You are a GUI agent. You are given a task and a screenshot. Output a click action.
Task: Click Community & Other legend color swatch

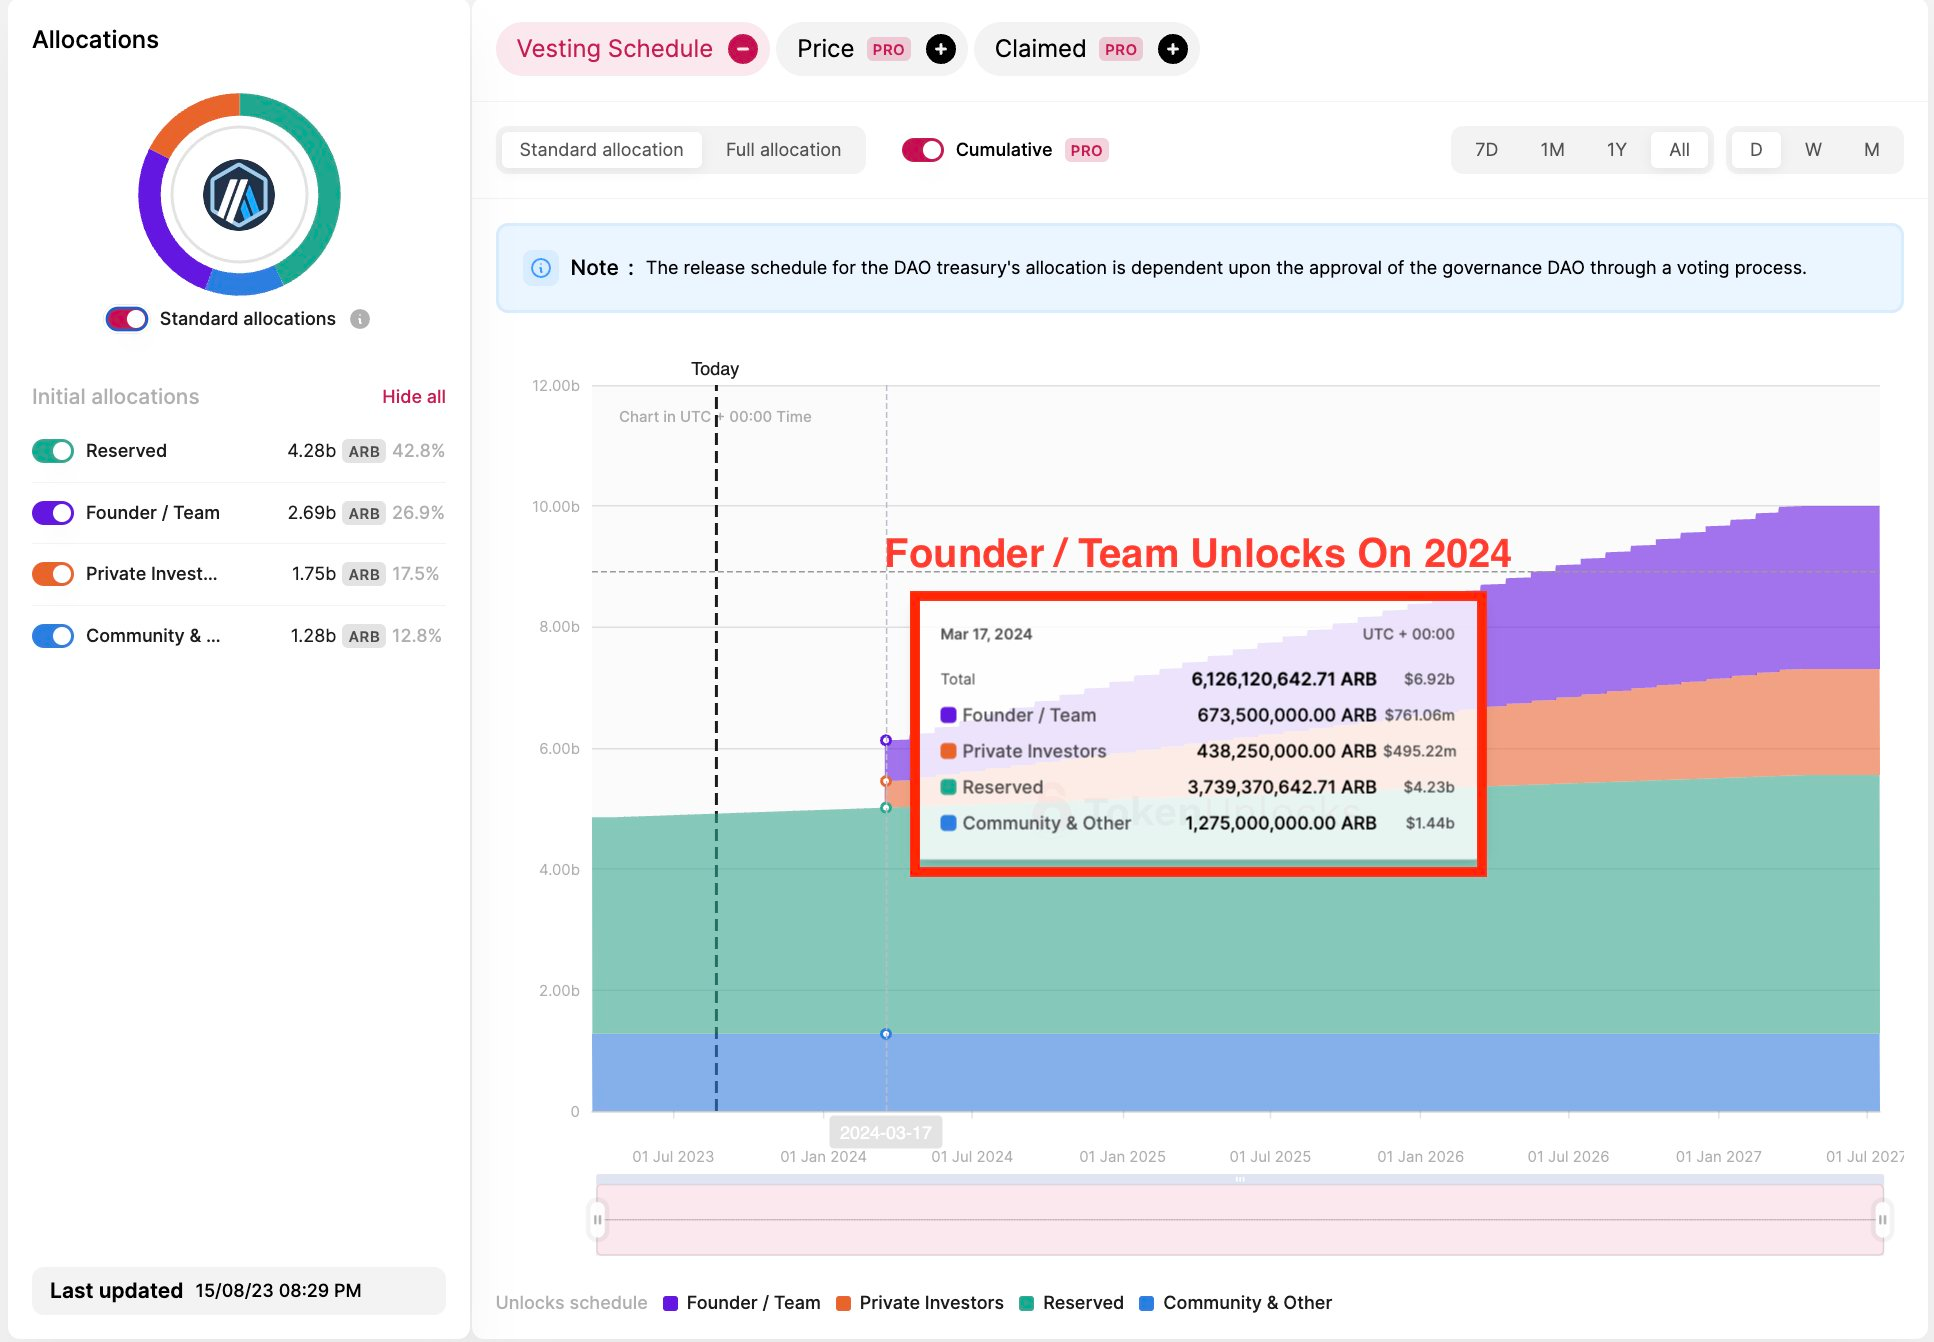click(1147, 1303)
